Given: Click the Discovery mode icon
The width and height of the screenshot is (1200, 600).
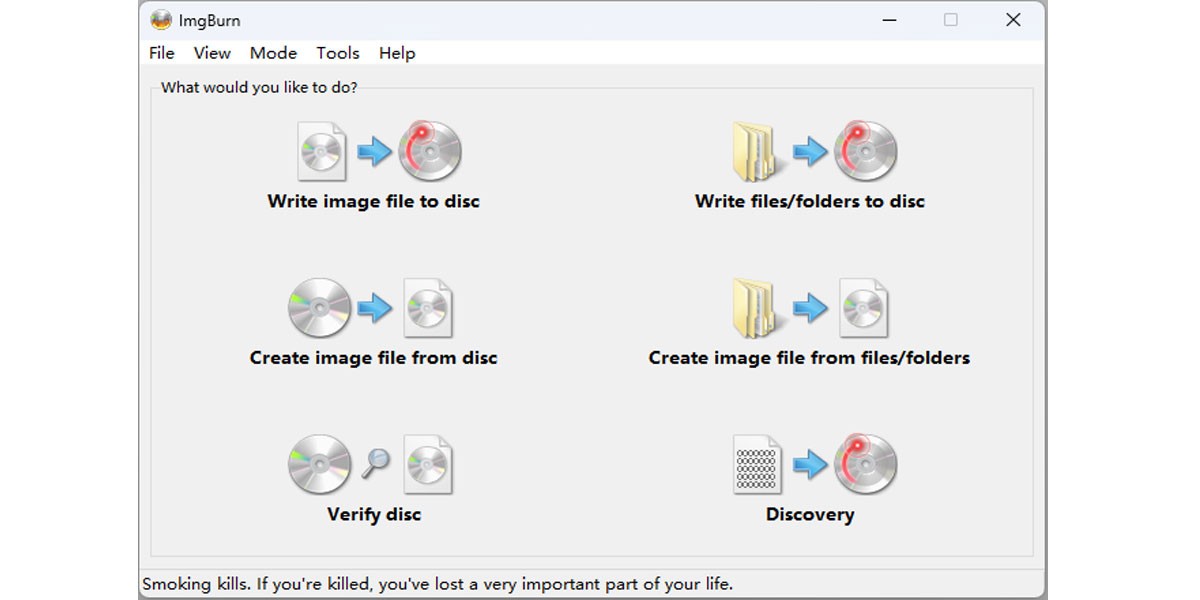Looking at the screenshot, I should tap(814, 465).
